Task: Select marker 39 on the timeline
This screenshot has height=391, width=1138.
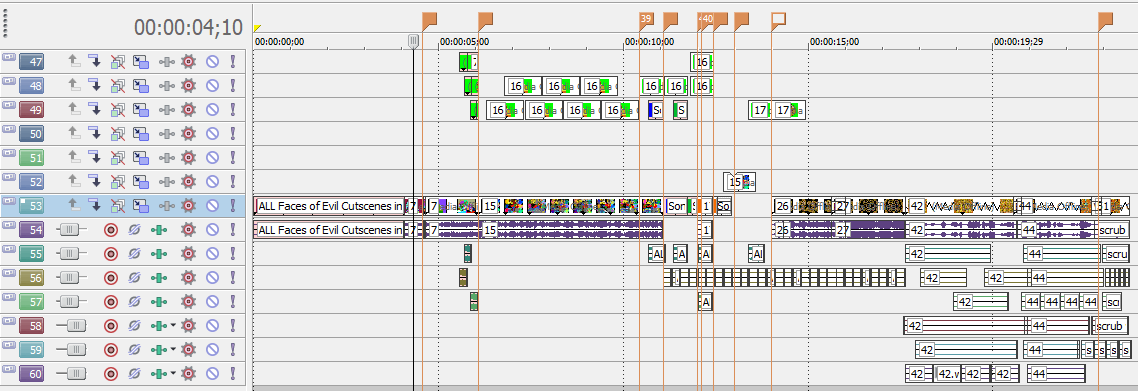Action: (646, 20)
